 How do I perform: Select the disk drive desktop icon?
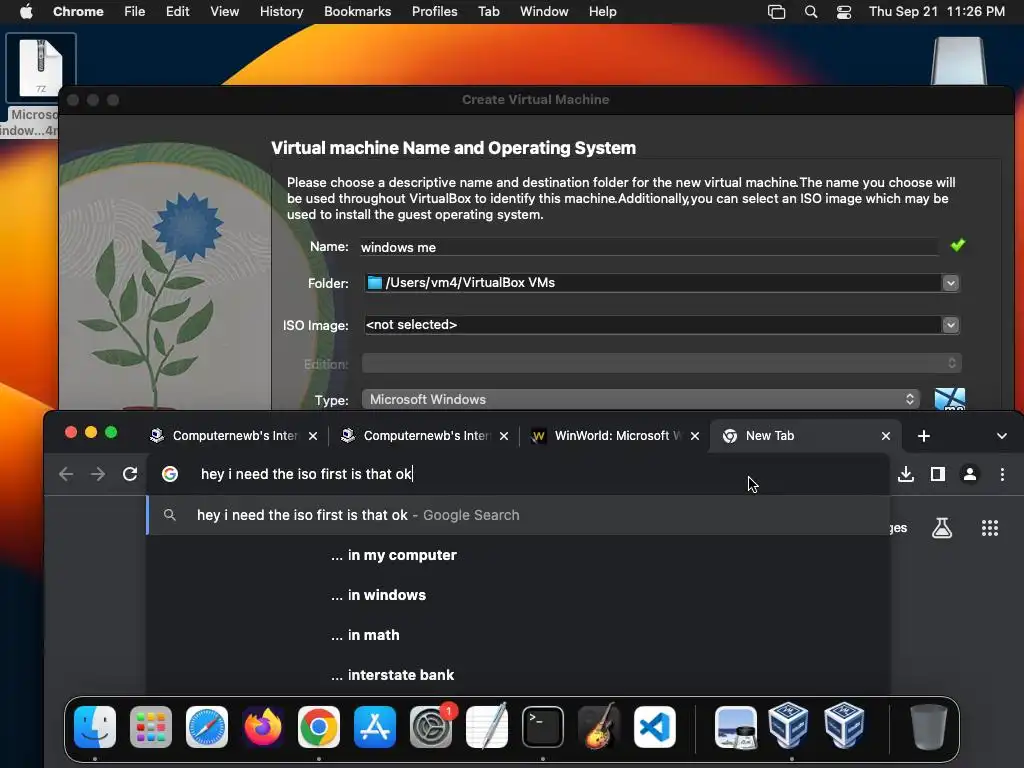tap(959, 61)
